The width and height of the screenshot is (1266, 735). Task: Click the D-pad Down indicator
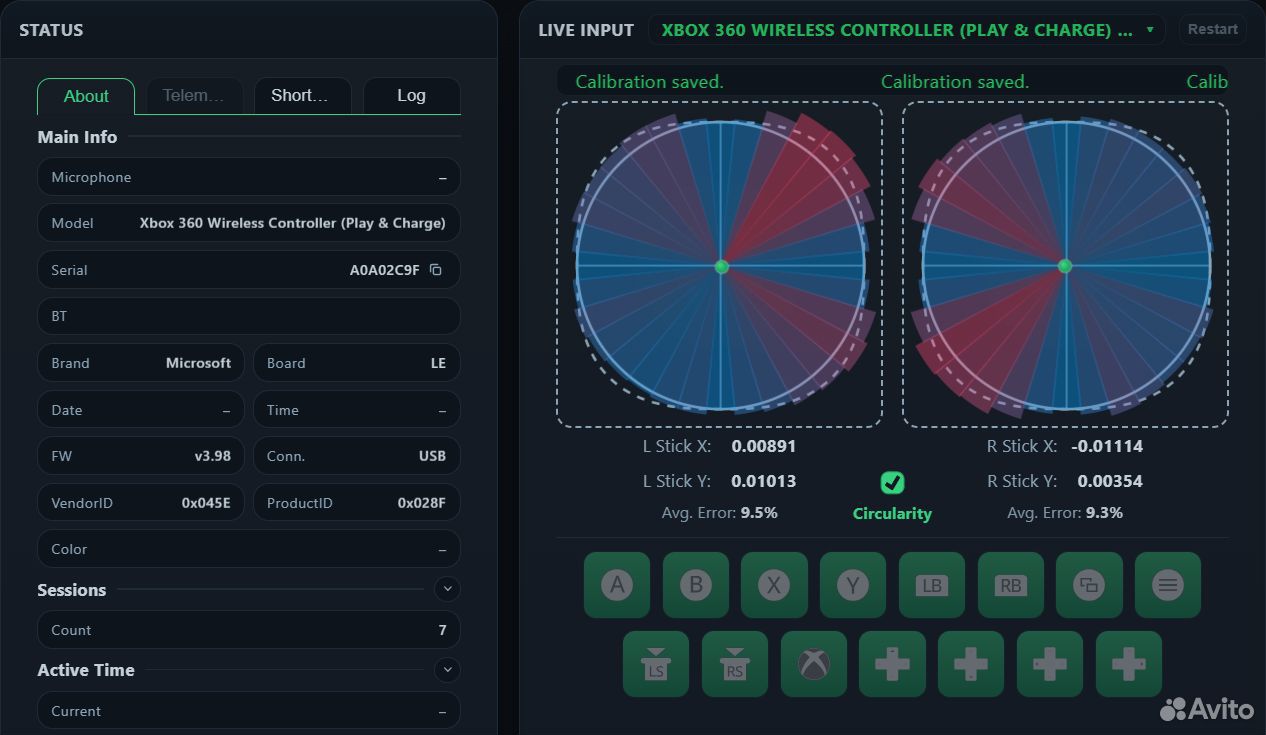pyautogui.click(x=971, y=664)
